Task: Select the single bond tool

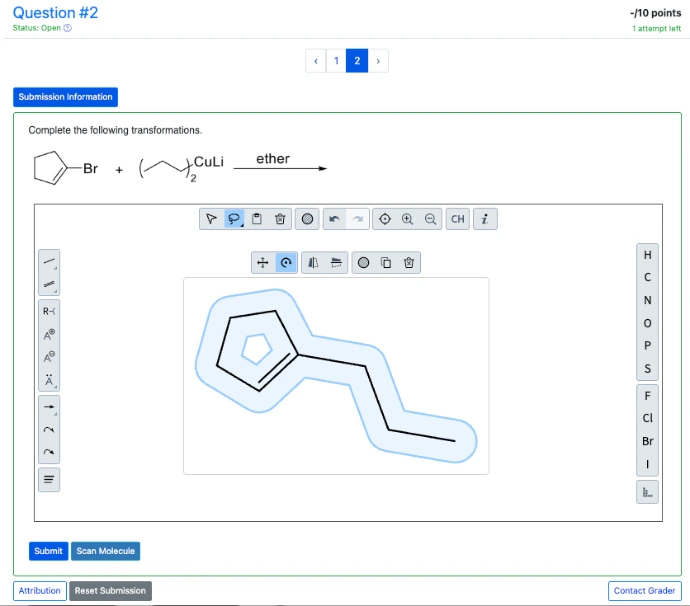Action: (49, 261)
